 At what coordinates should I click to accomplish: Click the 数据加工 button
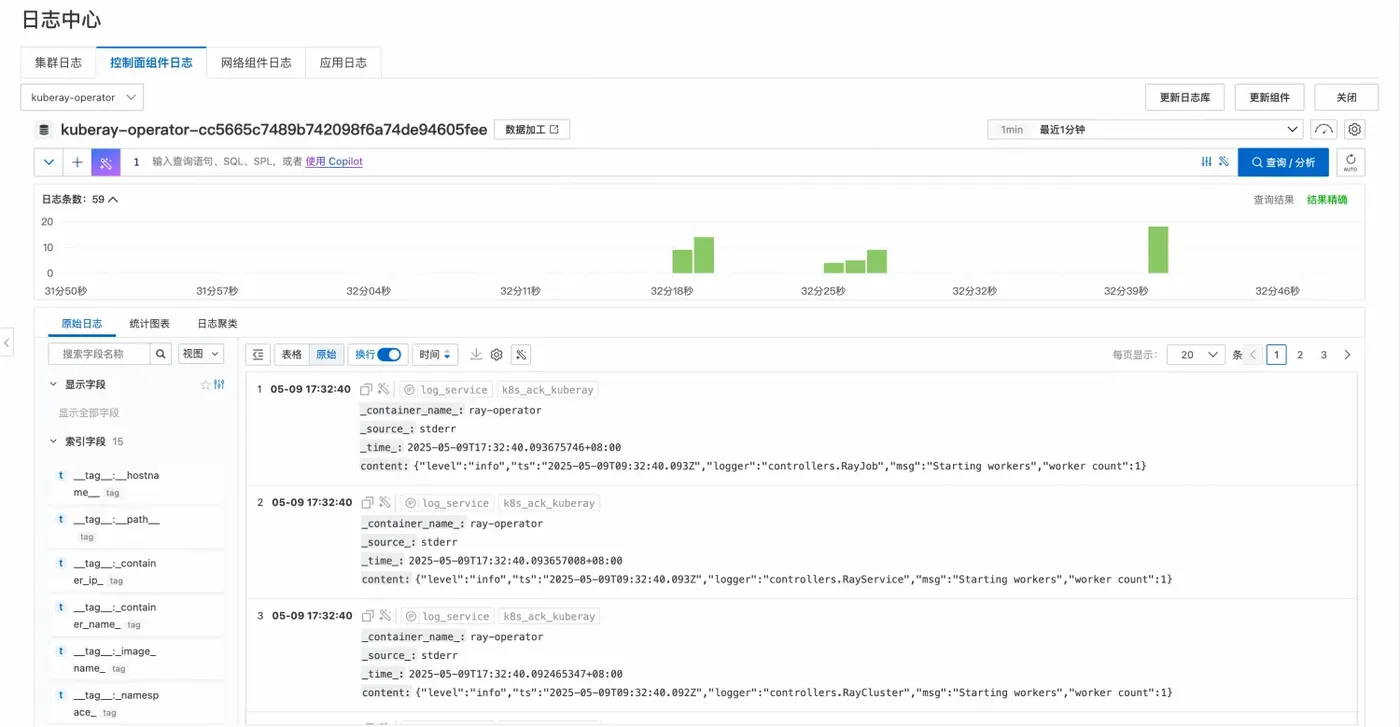tap(532, 130)
